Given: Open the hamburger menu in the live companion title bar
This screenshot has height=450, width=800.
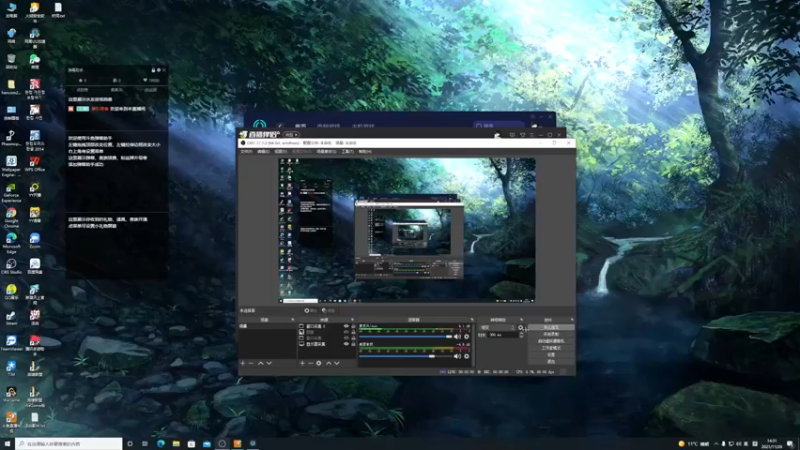Looking at the screenshot, I should coord(531,135).
